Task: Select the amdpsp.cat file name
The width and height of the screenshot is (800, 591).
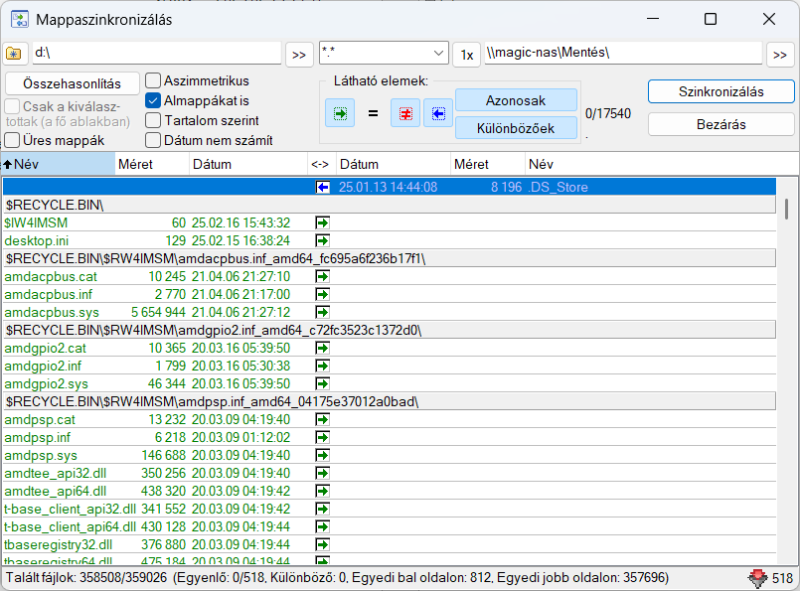Action: (40, 420)
